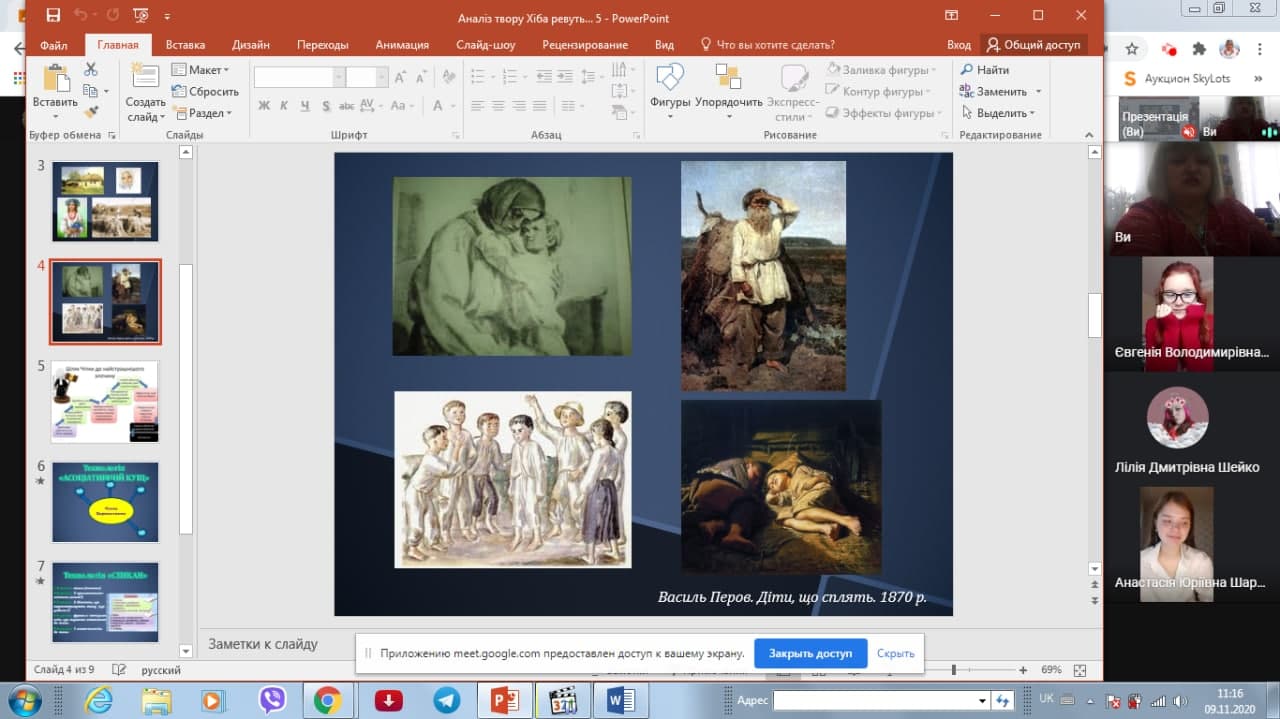Click the Заметки к слайду notes area
This screenshot has height=719, width=1280.
pyautogui.click(x=263, y=644)
